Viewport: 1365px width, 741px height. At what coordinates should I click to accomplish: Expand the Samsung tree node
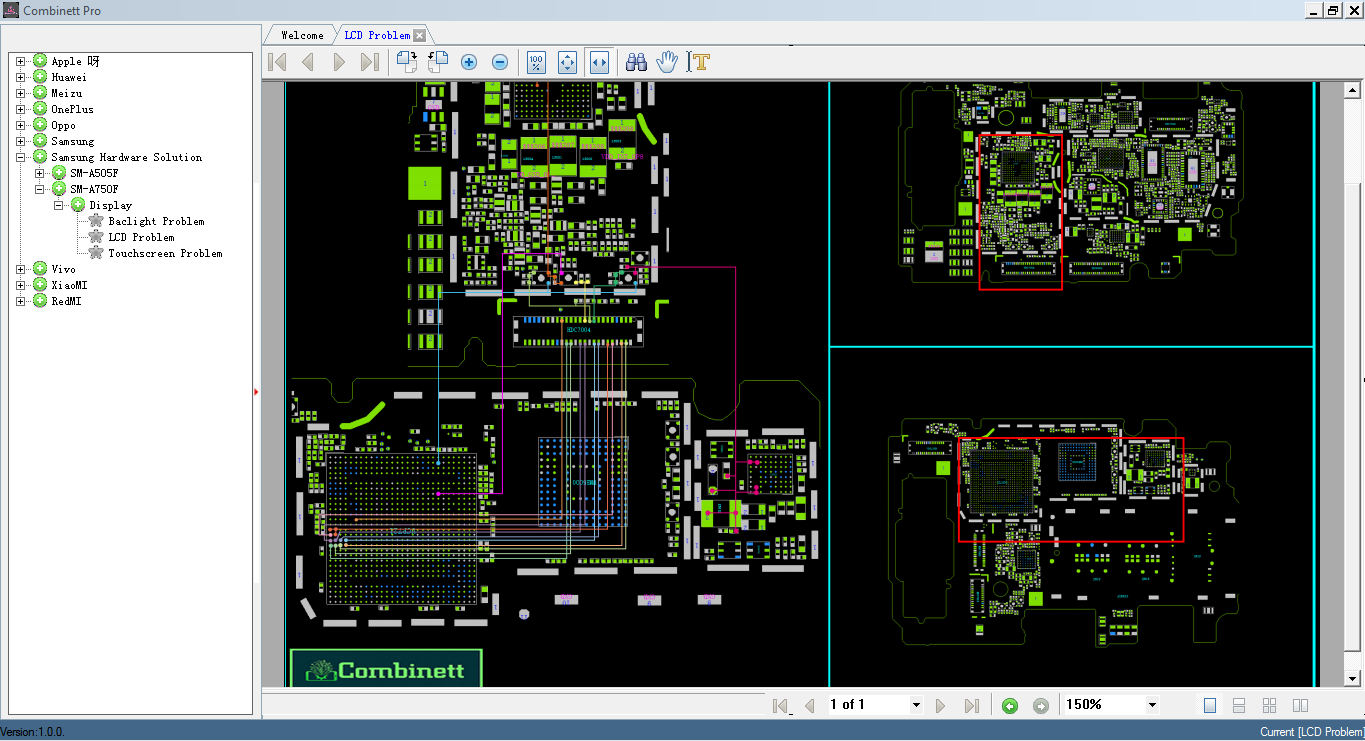coord(20,141)
